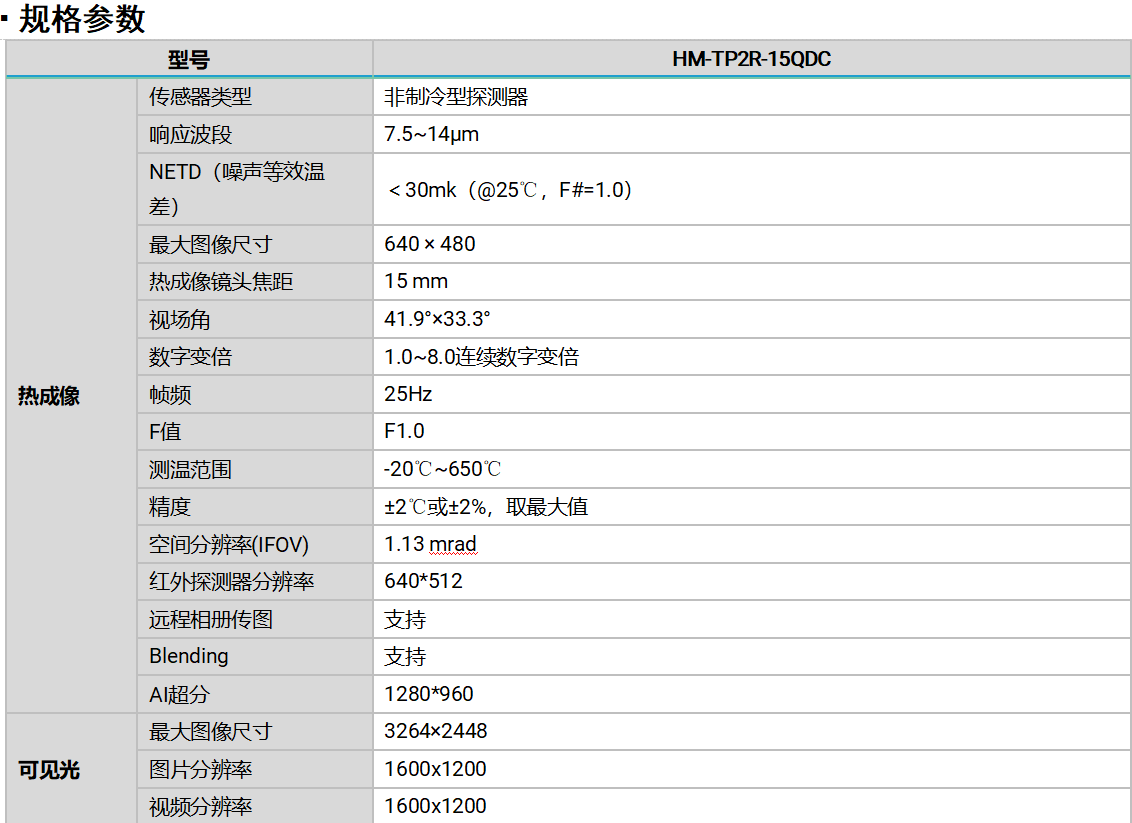Select the "1600x1200" value for 图片分辨率
The height and width of the screenshot is (823, 1132).
435,769
